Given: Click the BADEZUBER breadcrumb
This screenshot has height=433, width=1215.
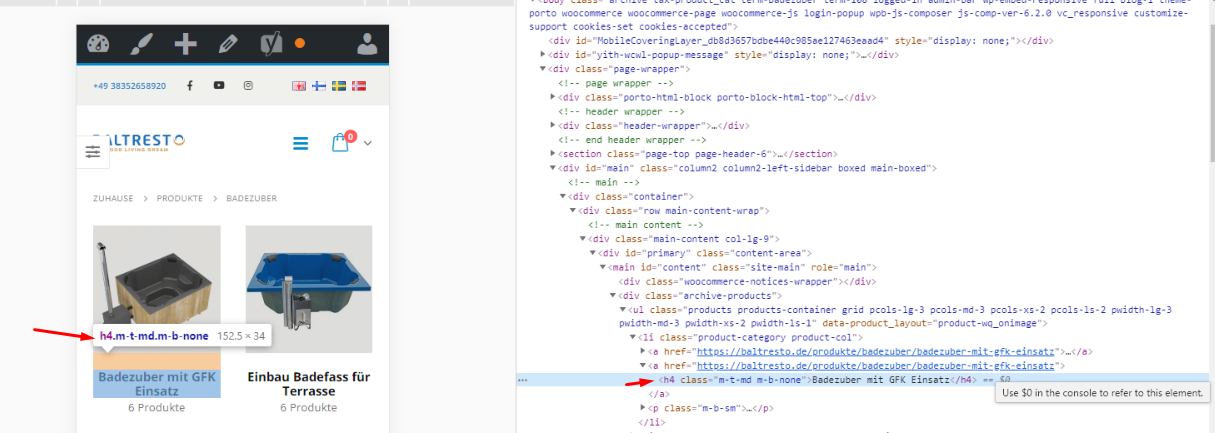Looking at the screenshot, I should point(251,199).
